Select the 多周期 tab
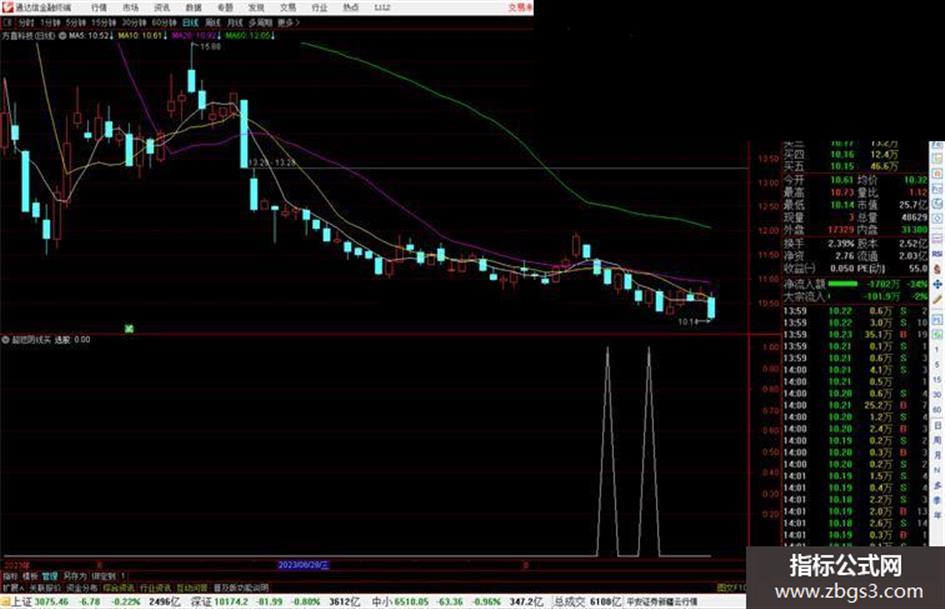This screenshot has width=945, height=609. pos(260,22)
